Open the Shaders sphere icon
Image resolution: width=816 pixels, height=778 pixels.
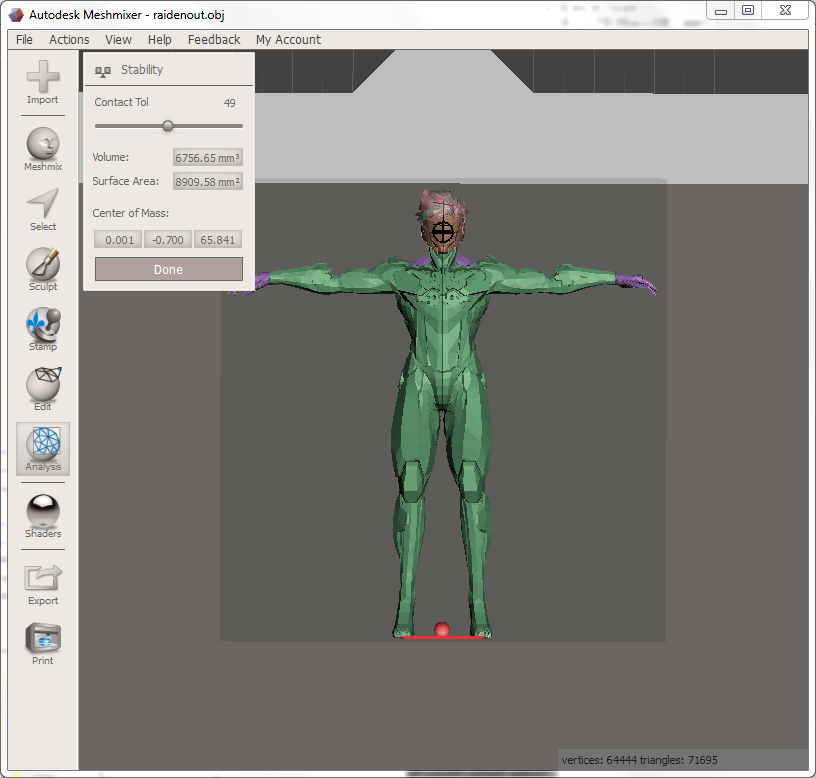[x=42, y=514]
